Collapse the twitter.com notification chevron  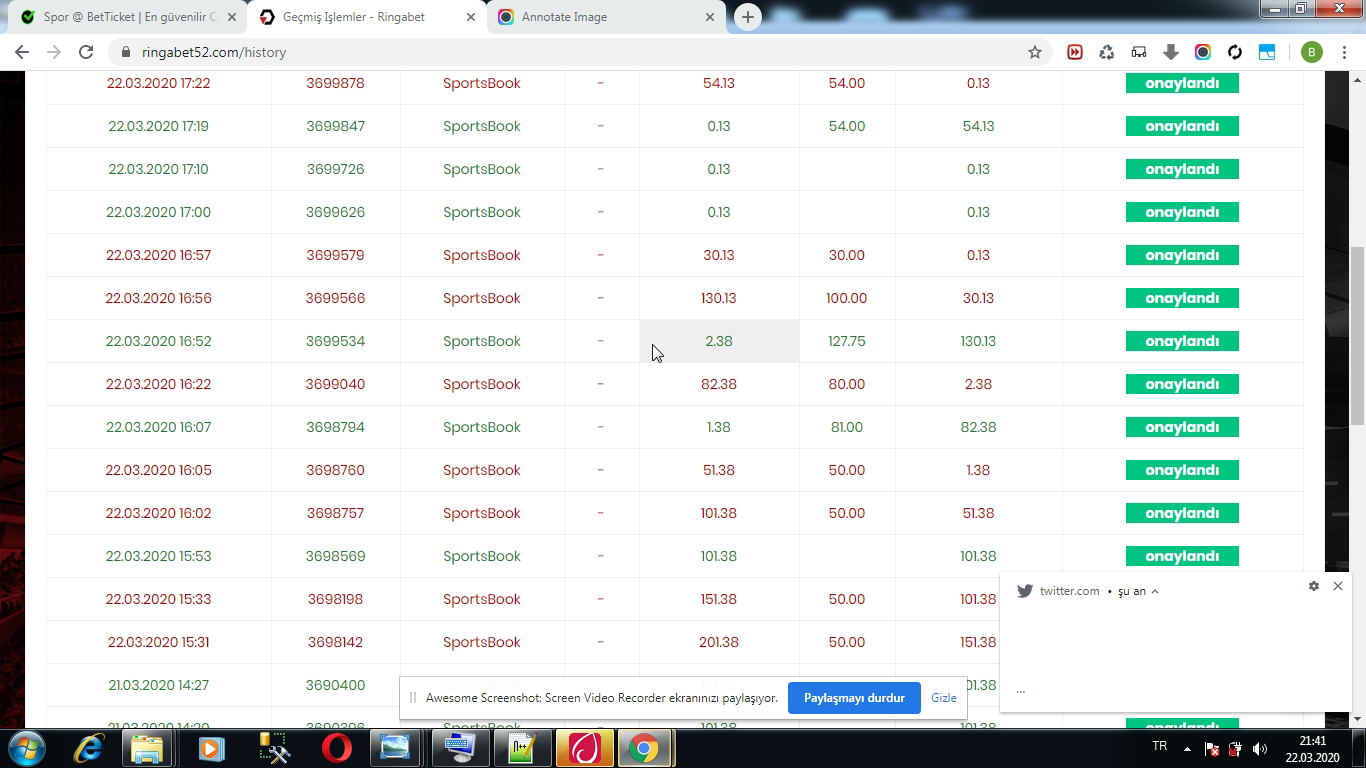(x=1155, y=591)
